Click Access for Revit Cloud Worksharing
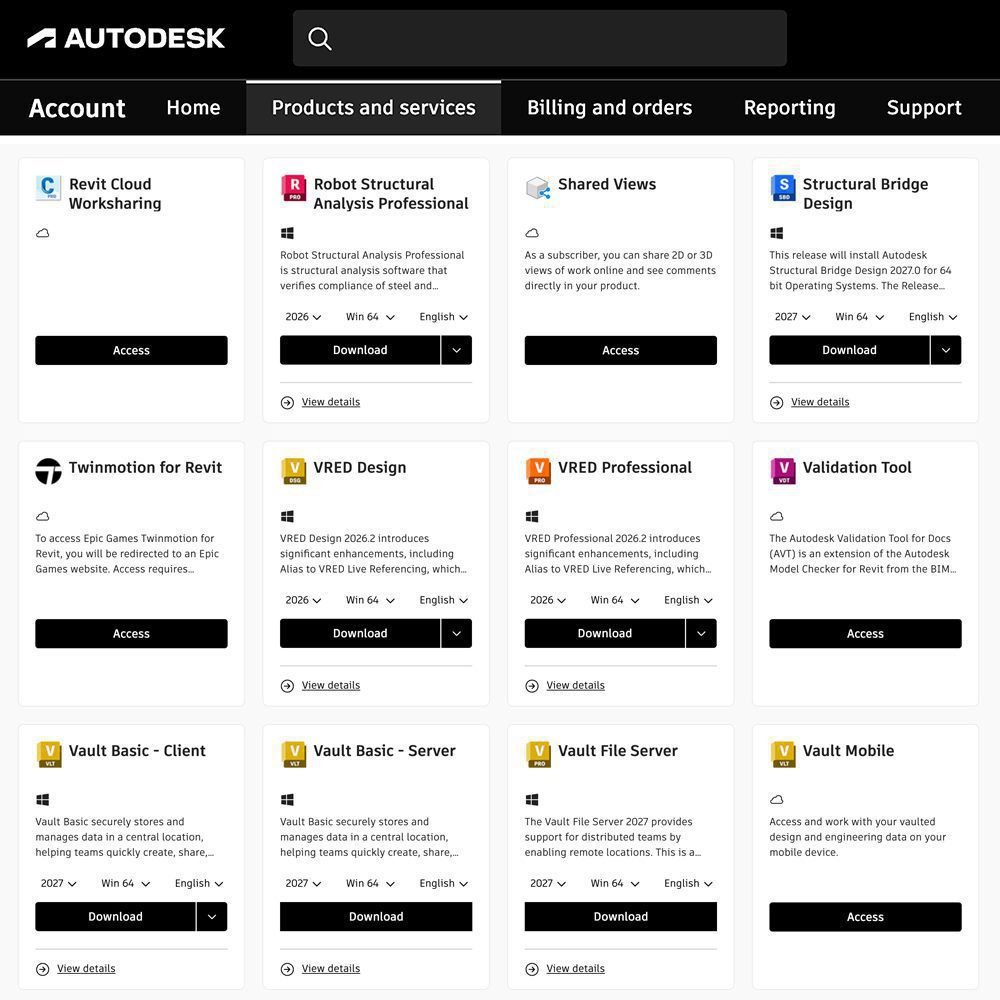The height and width of the screenshot is (1000, 1000). coord(131,350)
